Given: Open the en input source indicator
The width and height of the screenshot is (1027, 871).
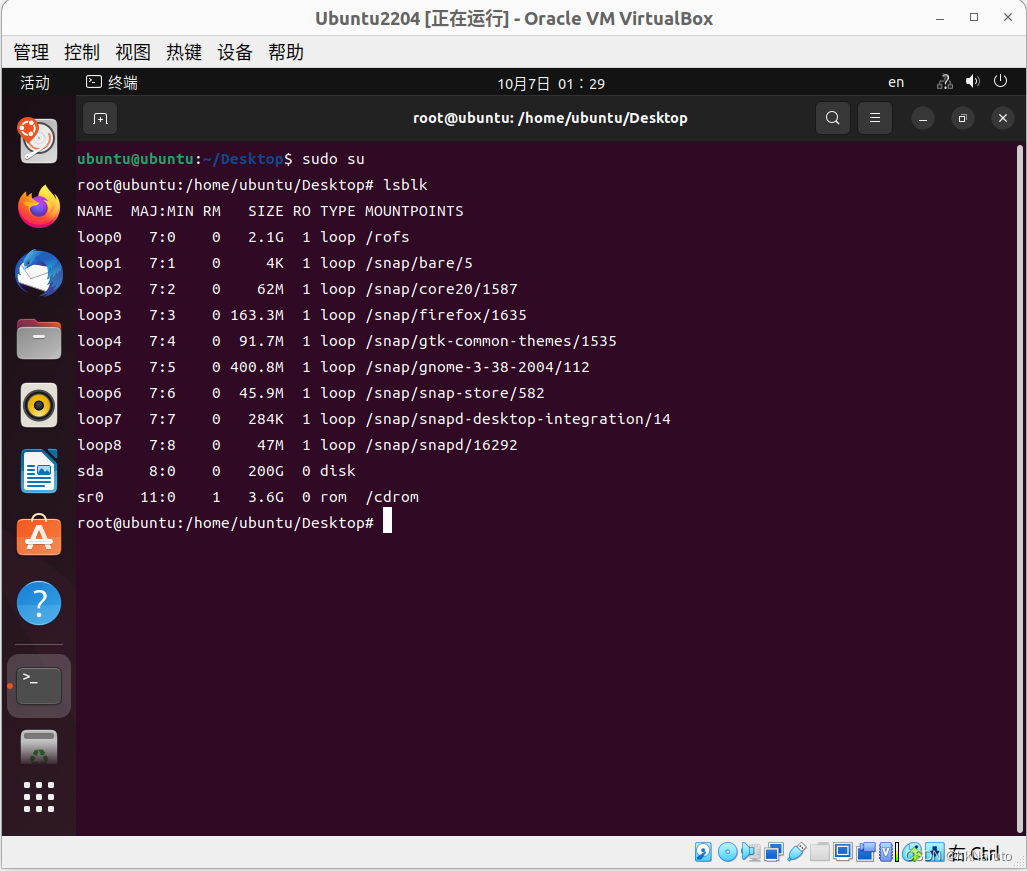Looking at the screenshot, I should pos(896,83).
